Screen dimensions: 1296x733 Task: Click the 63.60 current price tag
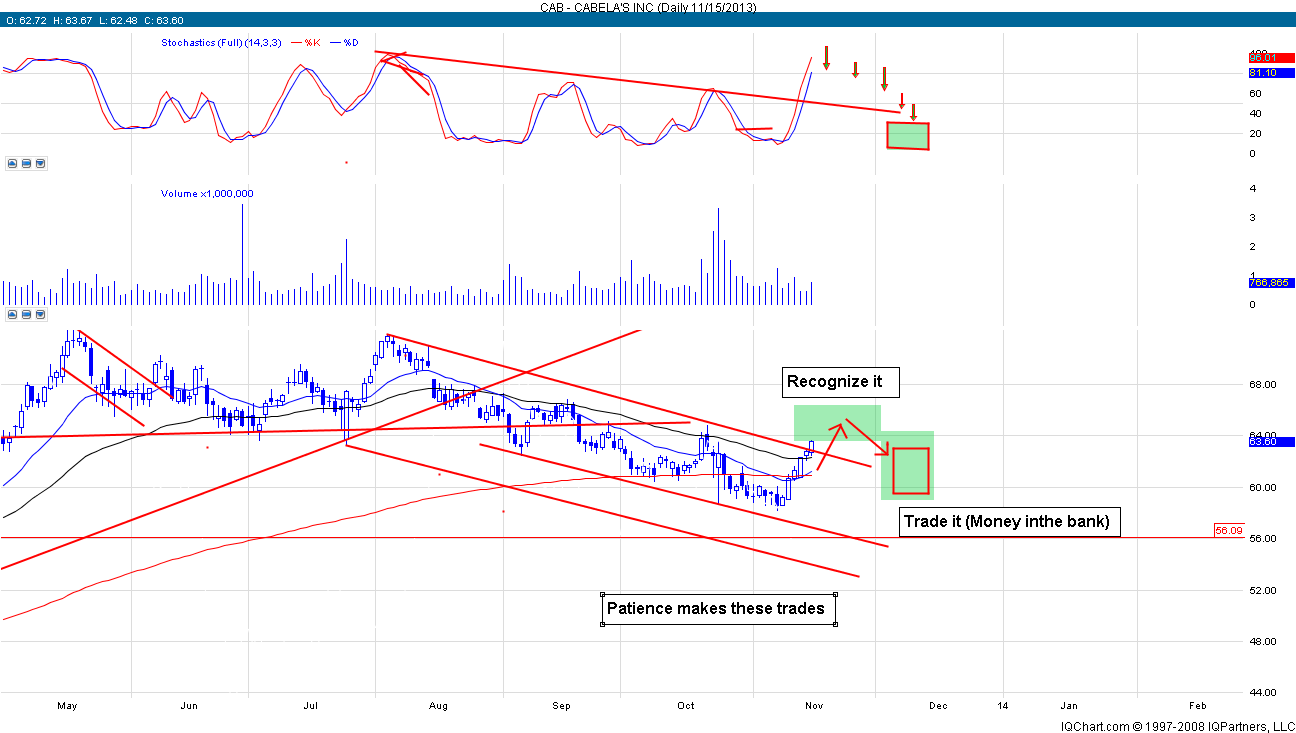coord(1270,441)
